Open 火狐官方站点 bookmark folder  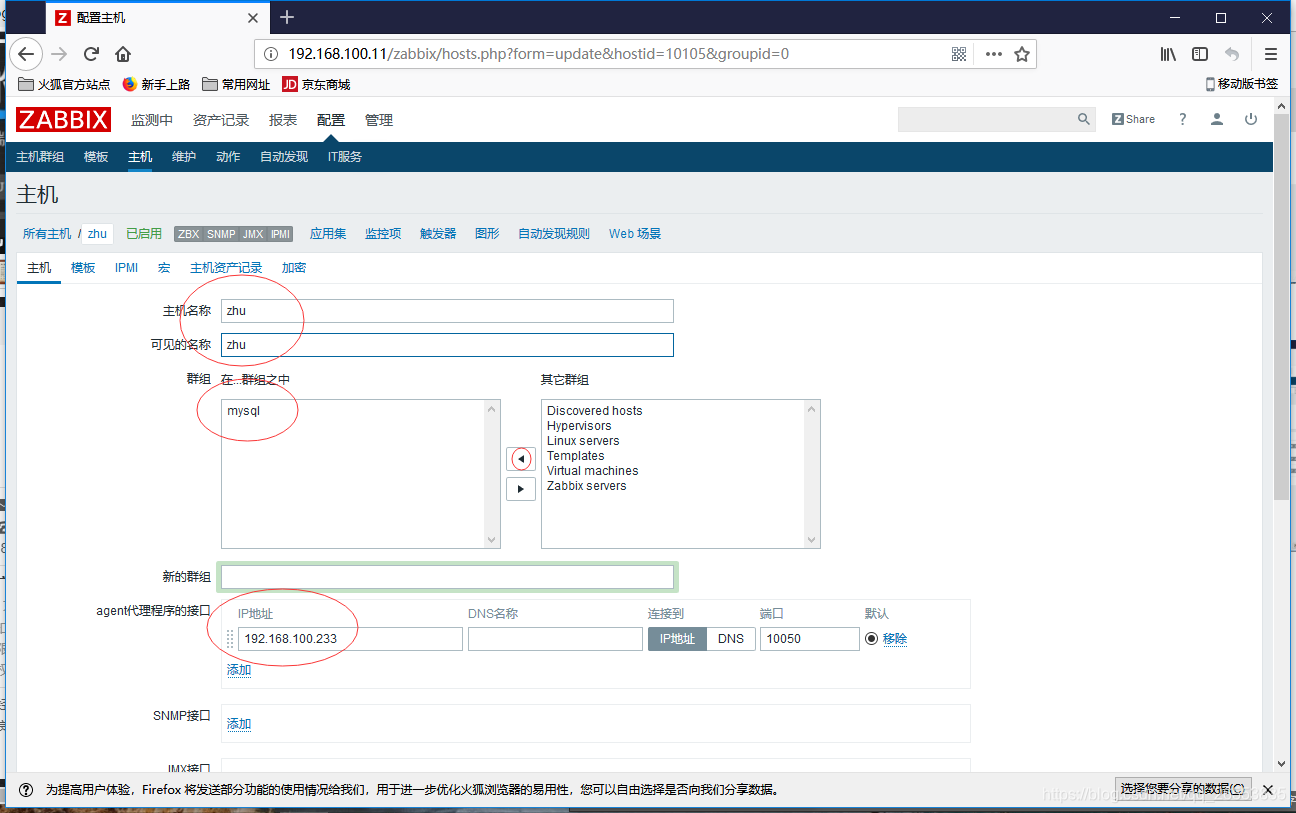click(x=65, y=84)
